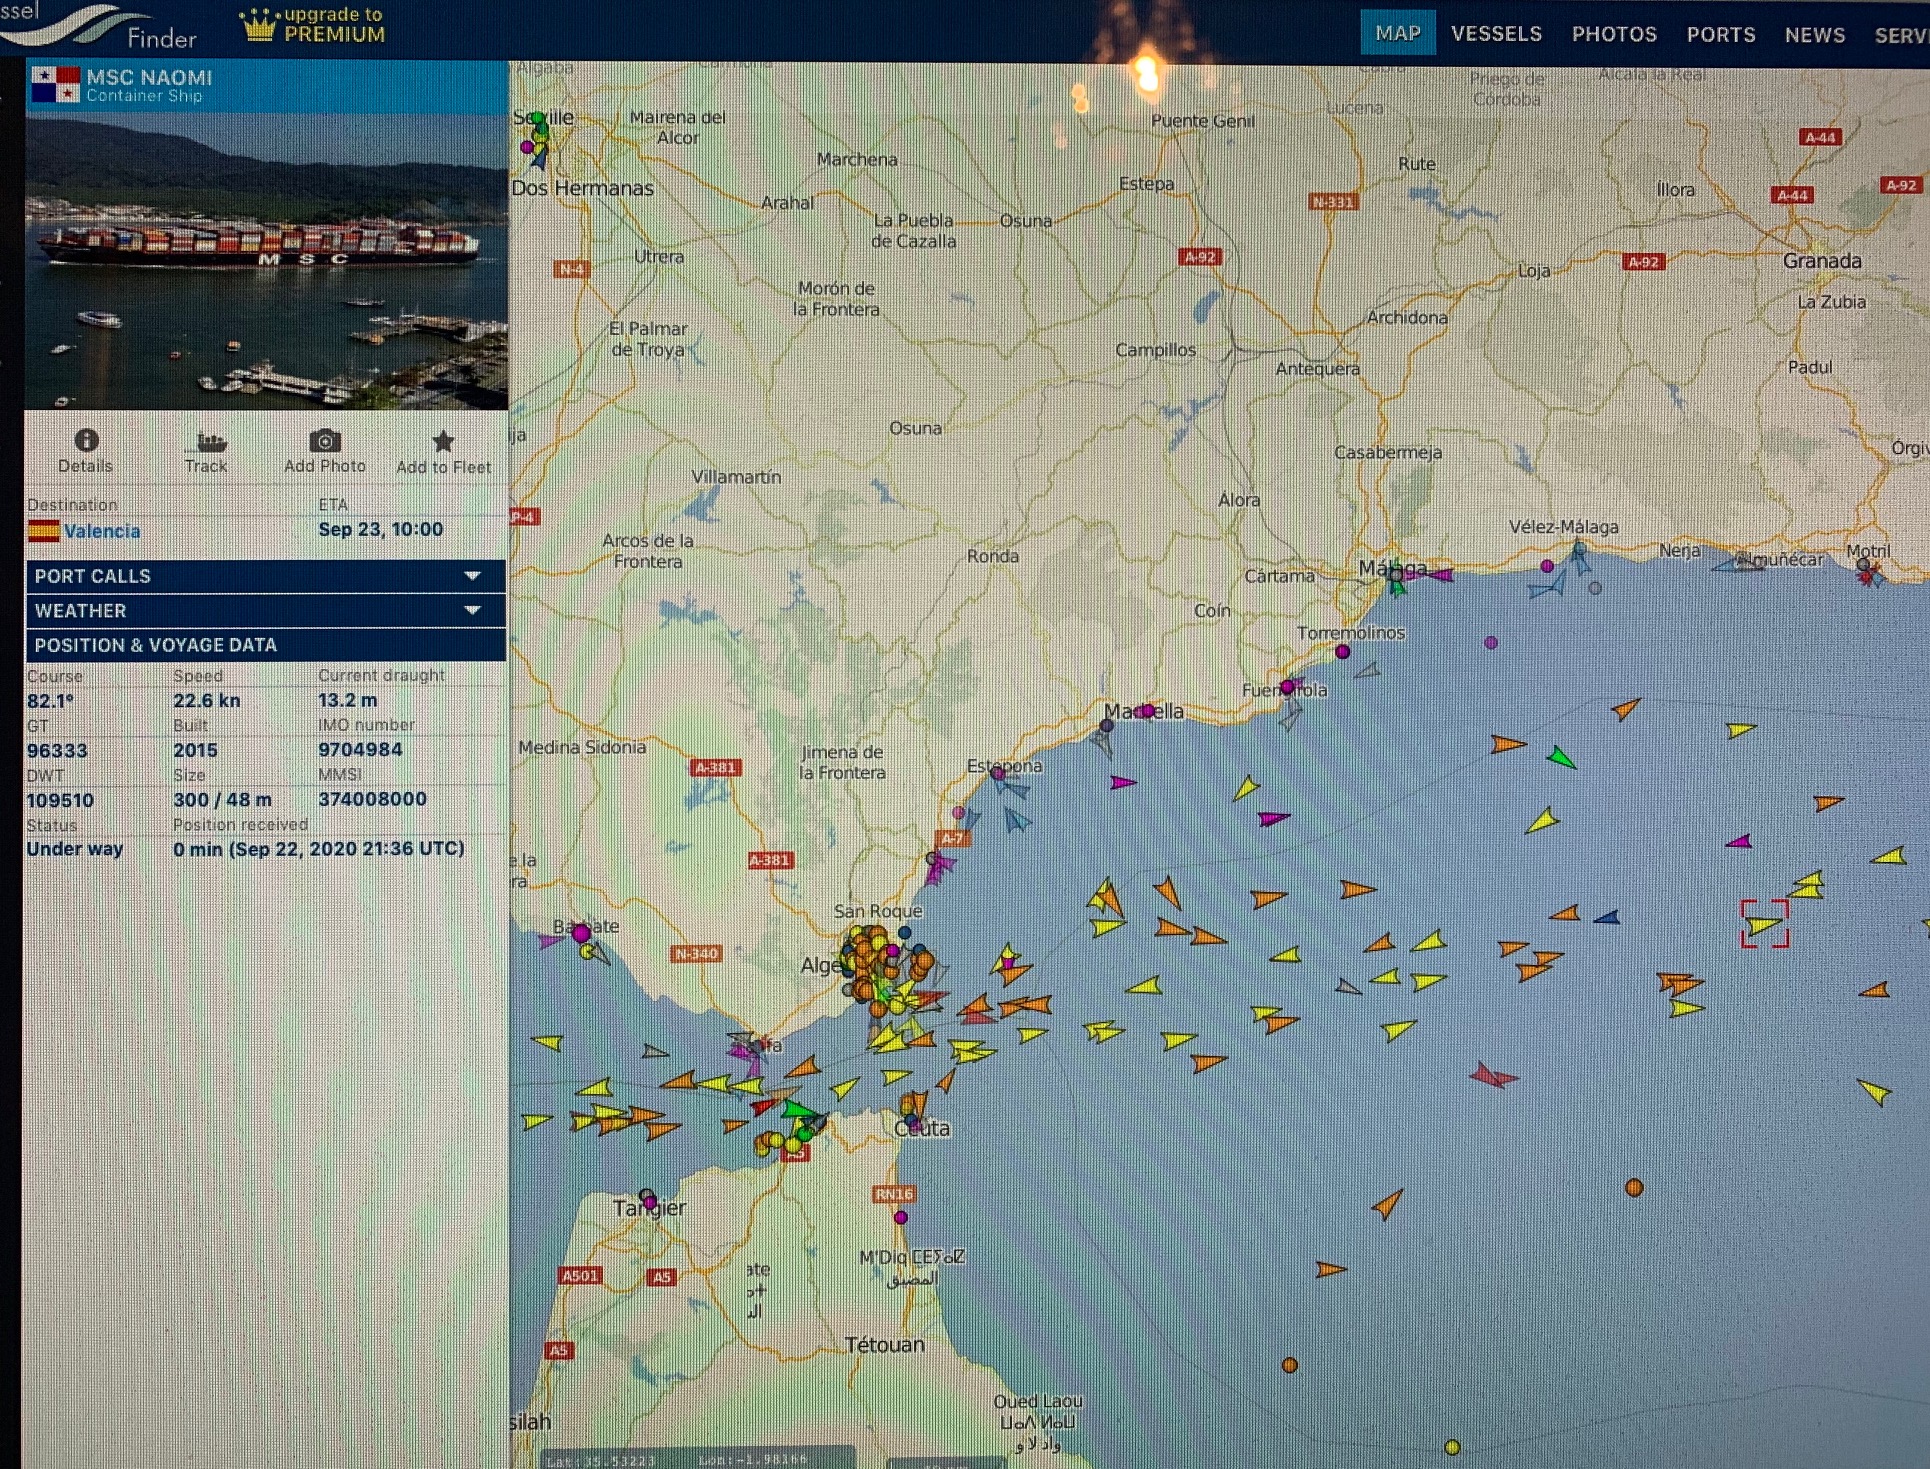Add vessel to Fleet with star icon
Viewport: 1930px width, 1469px height.
tap(443, 441)
